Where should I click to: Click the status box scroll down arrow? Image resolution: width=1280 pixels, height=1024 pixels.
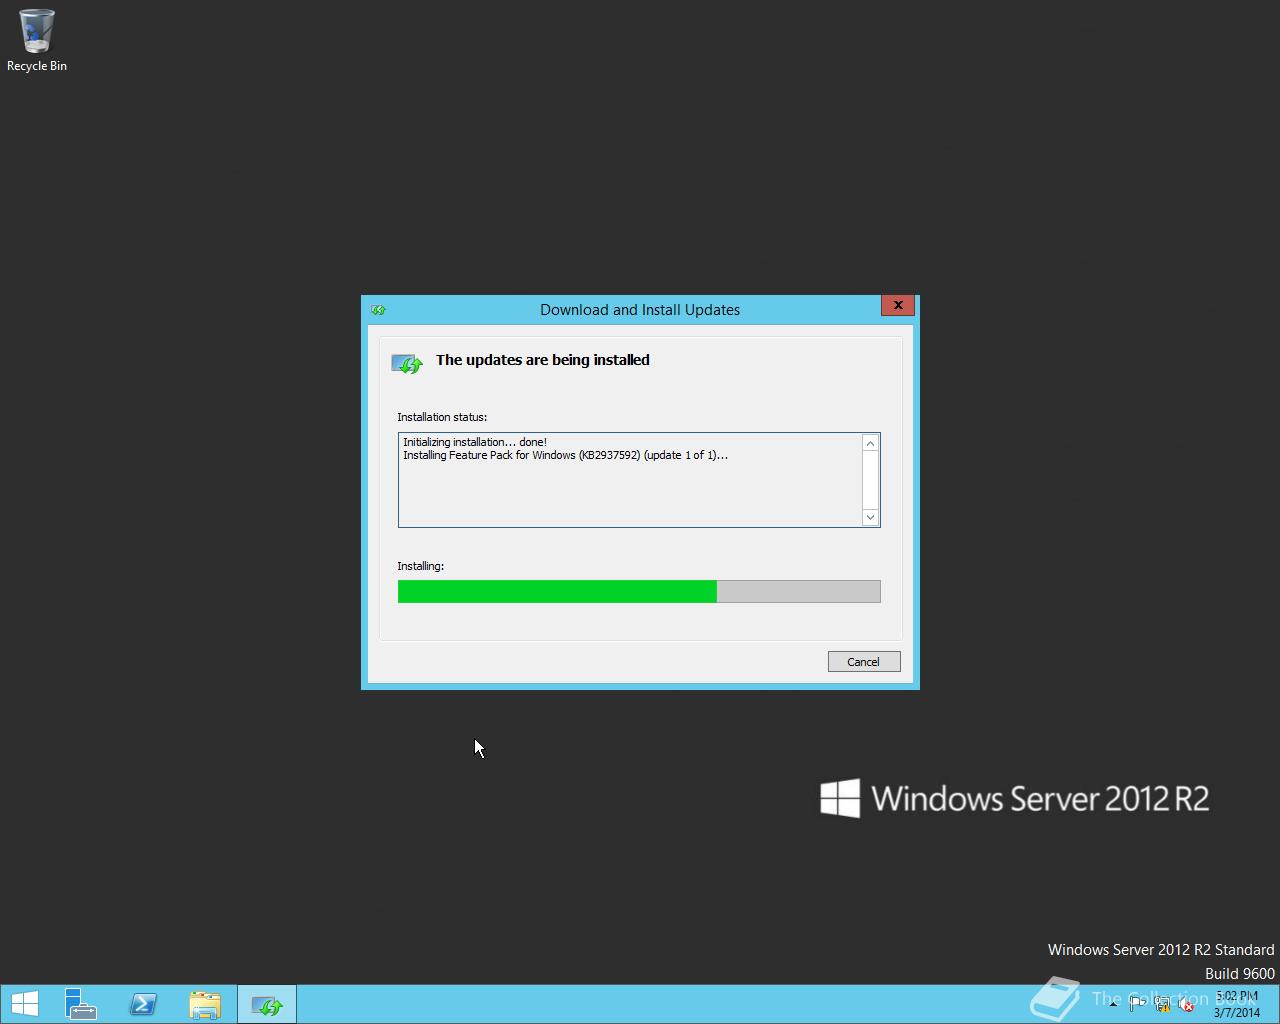pos(870,517)
